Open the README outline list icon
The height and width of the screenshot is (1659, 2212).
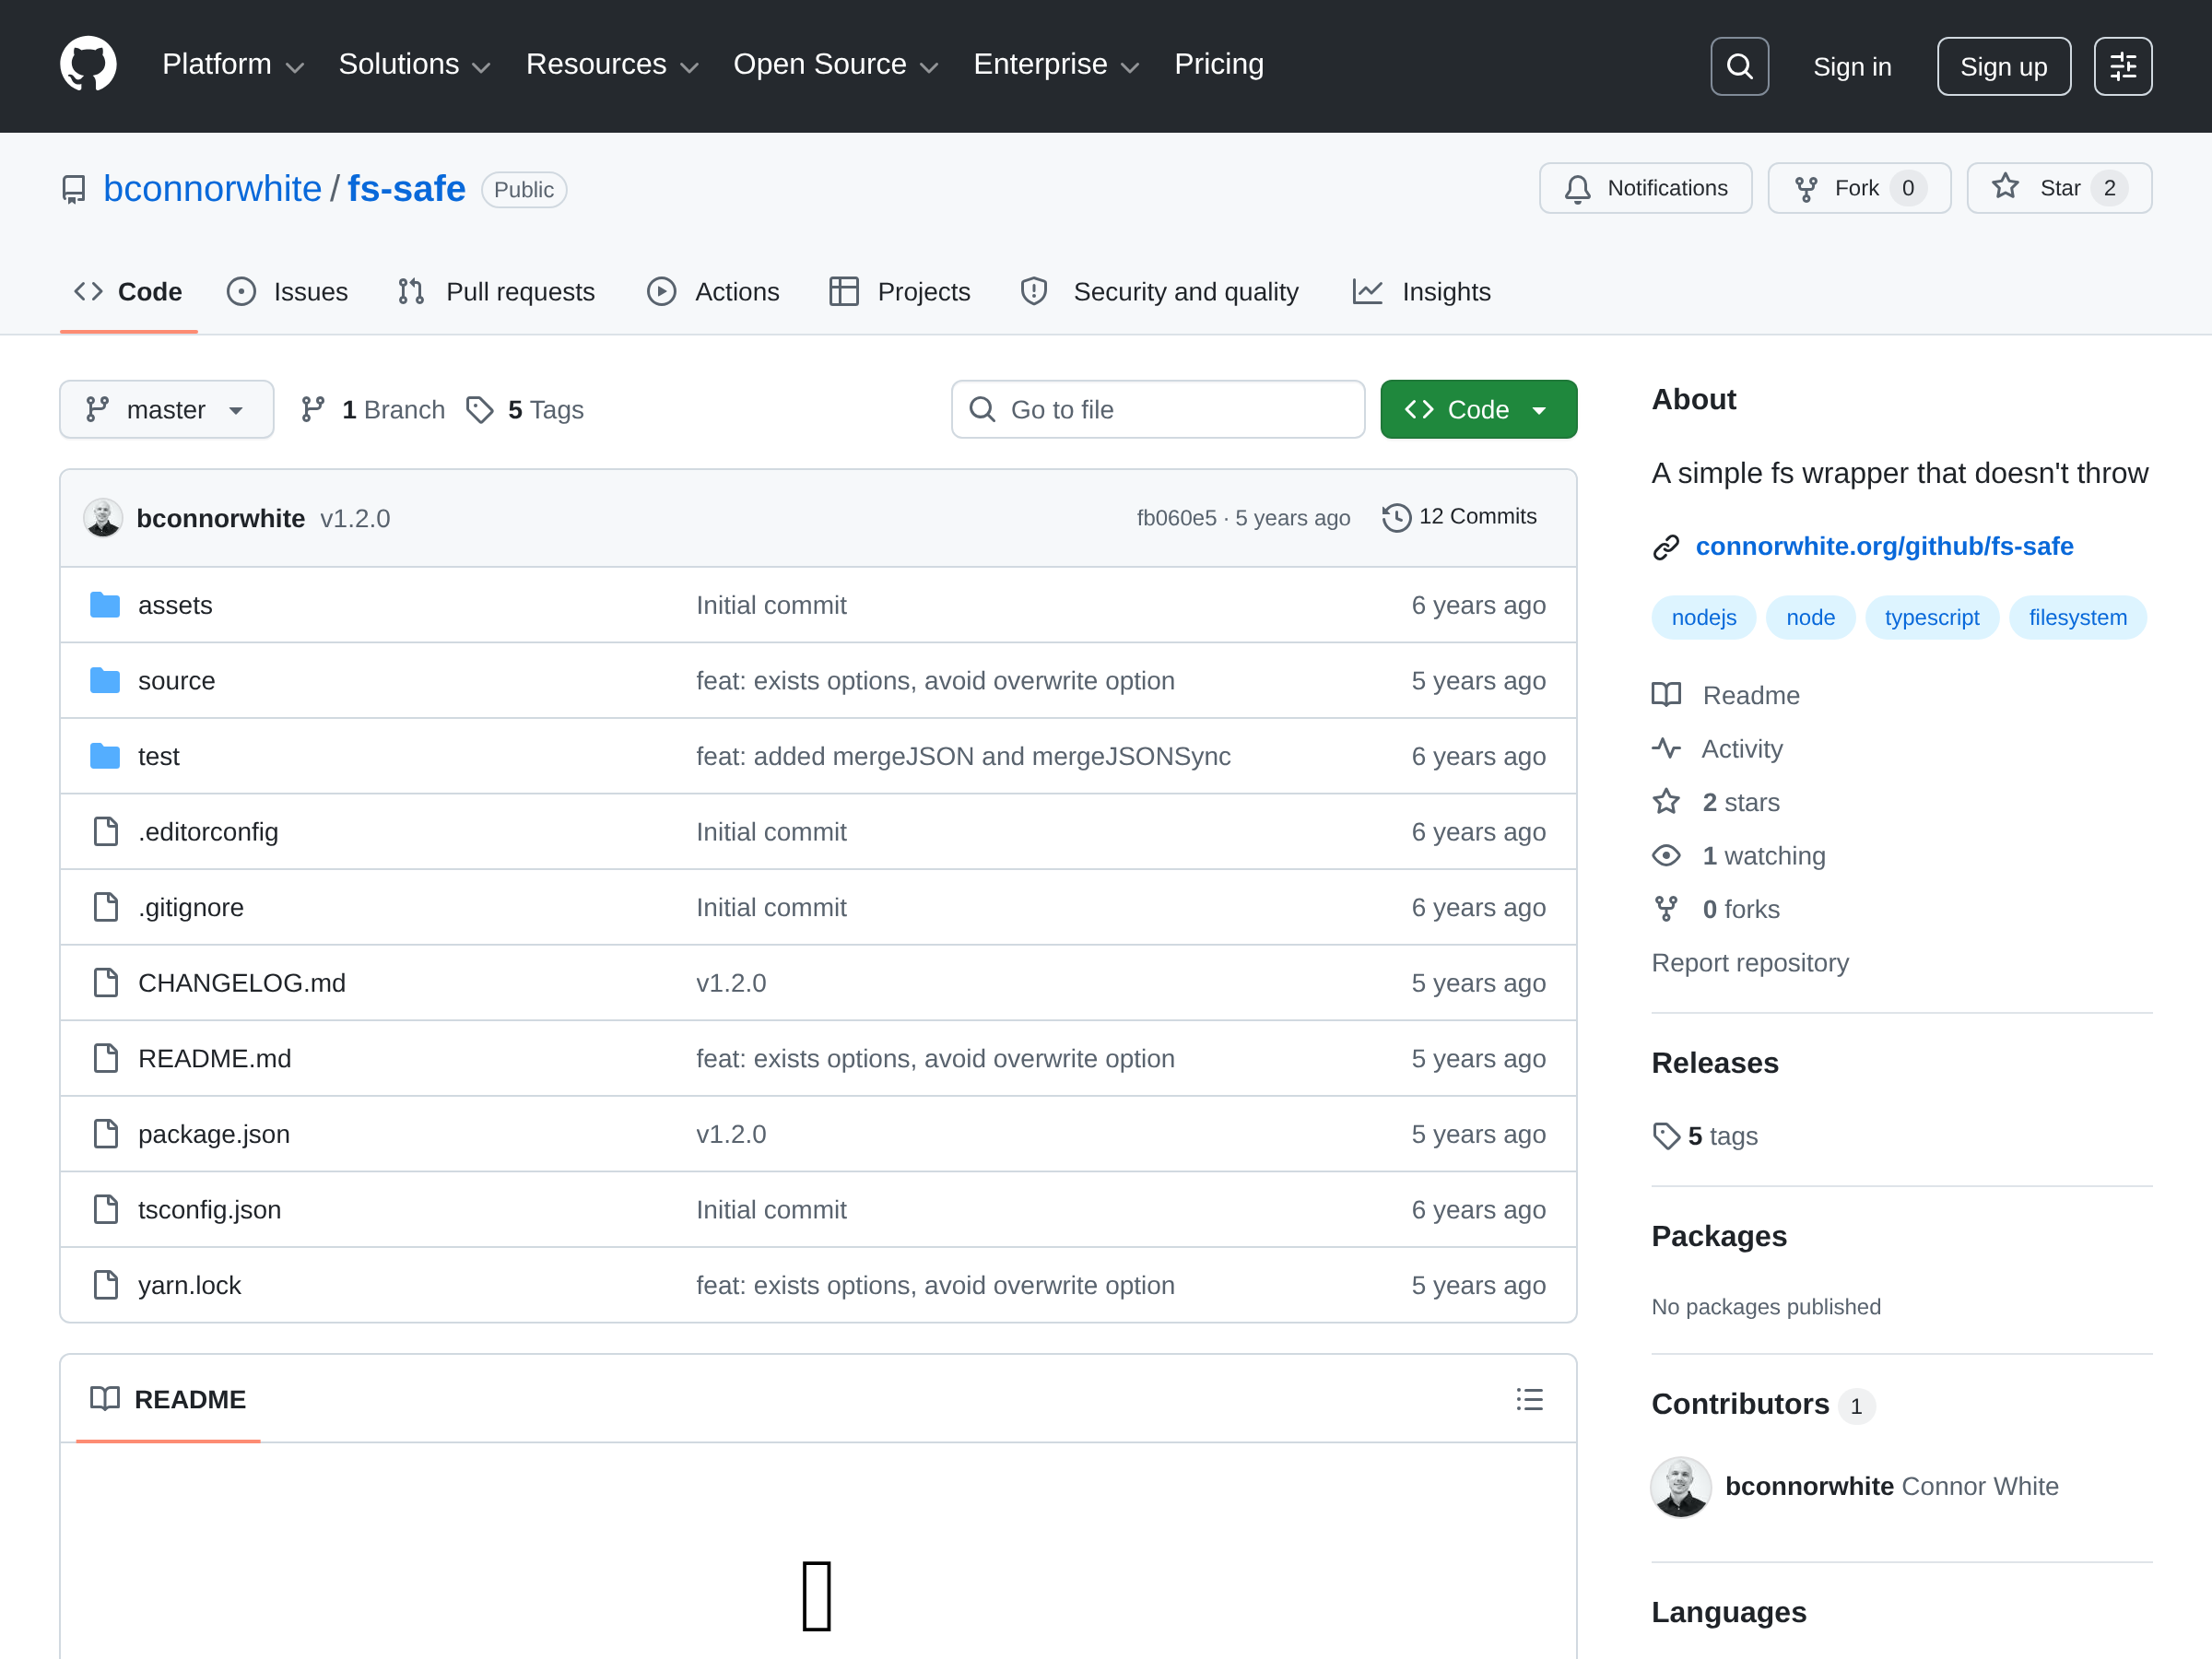tap(1529, 1399)
